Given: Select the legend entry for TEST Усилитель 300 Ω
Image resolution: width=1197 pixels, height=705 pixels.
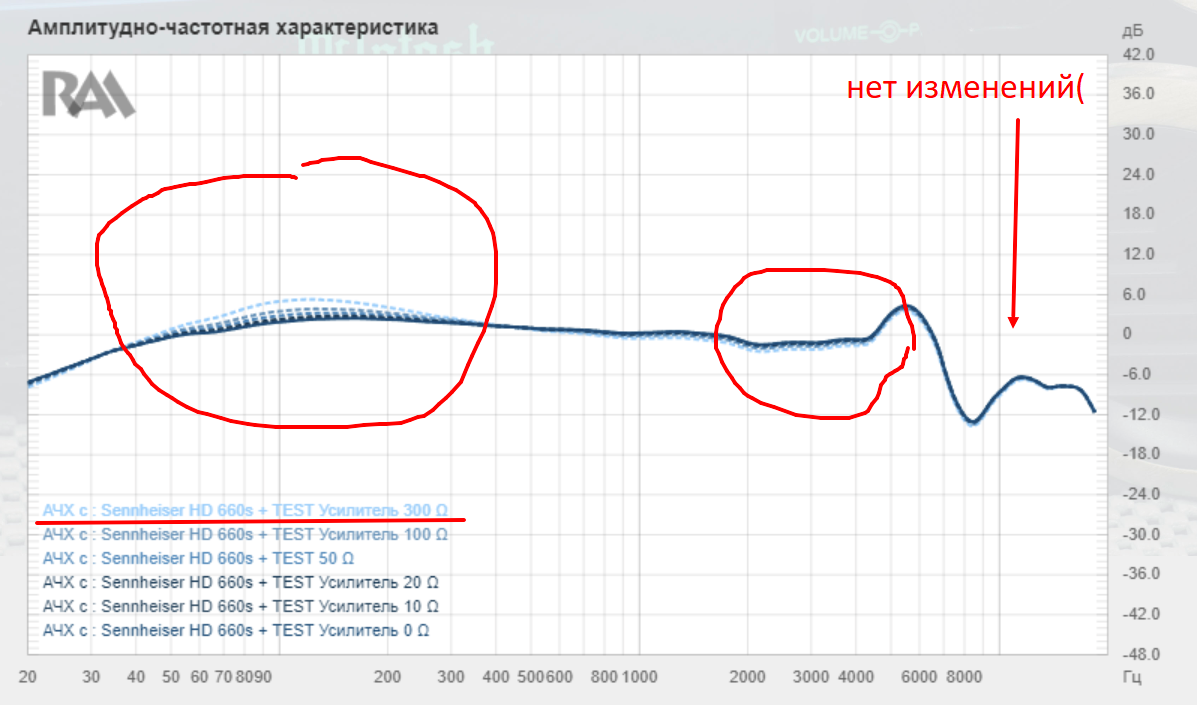Looking at the screenshot, I should (245, 510).
